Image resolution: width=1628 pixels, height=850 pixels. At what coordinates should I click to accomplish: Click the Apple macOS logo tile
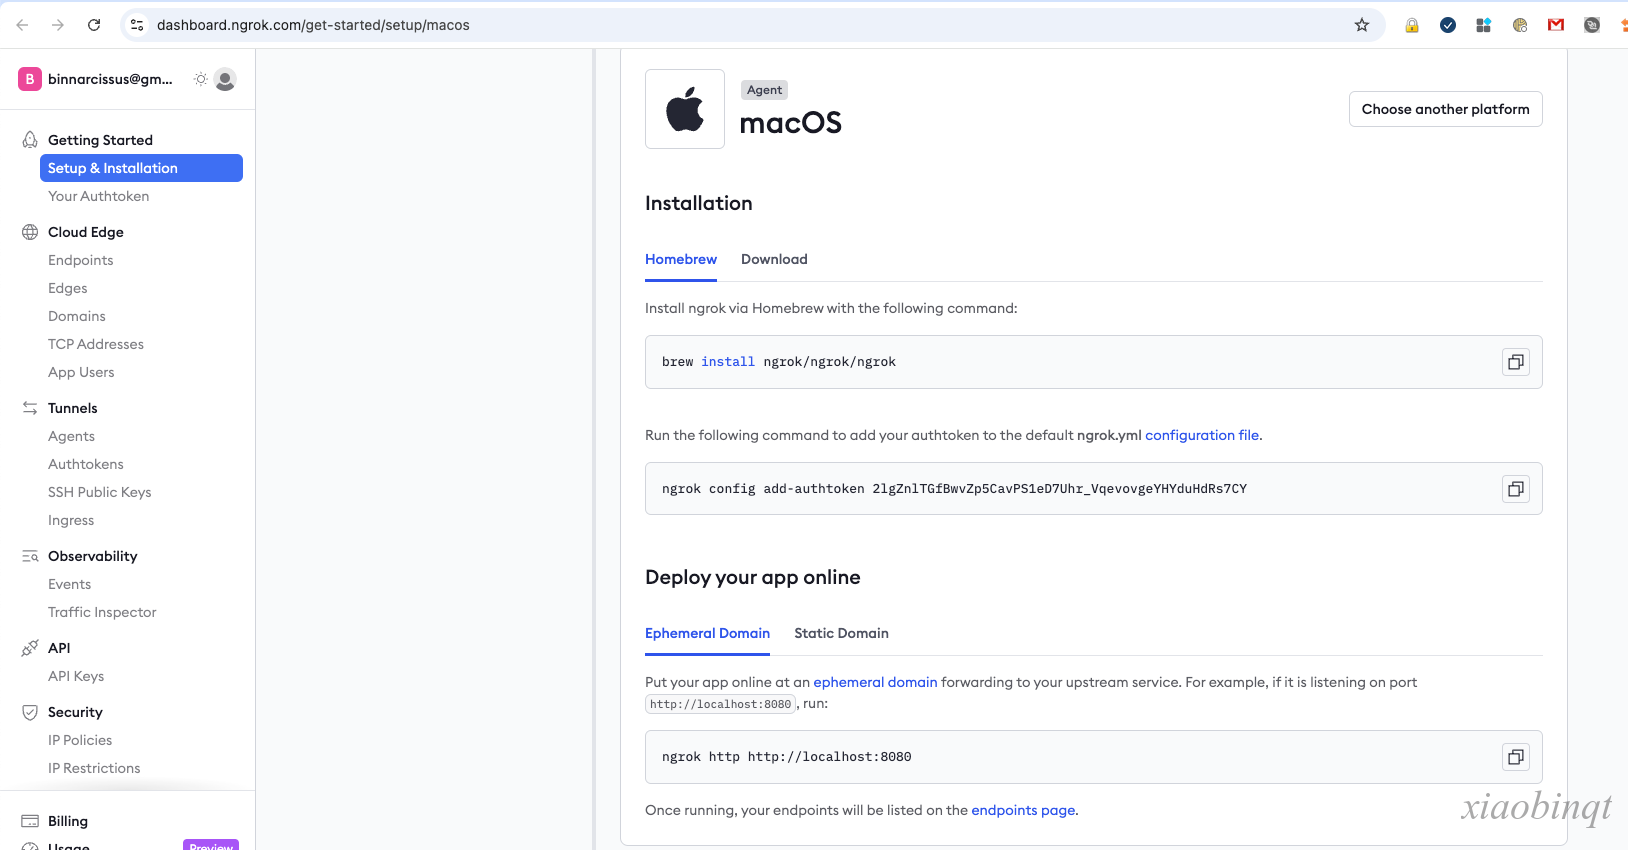point(685,109)
